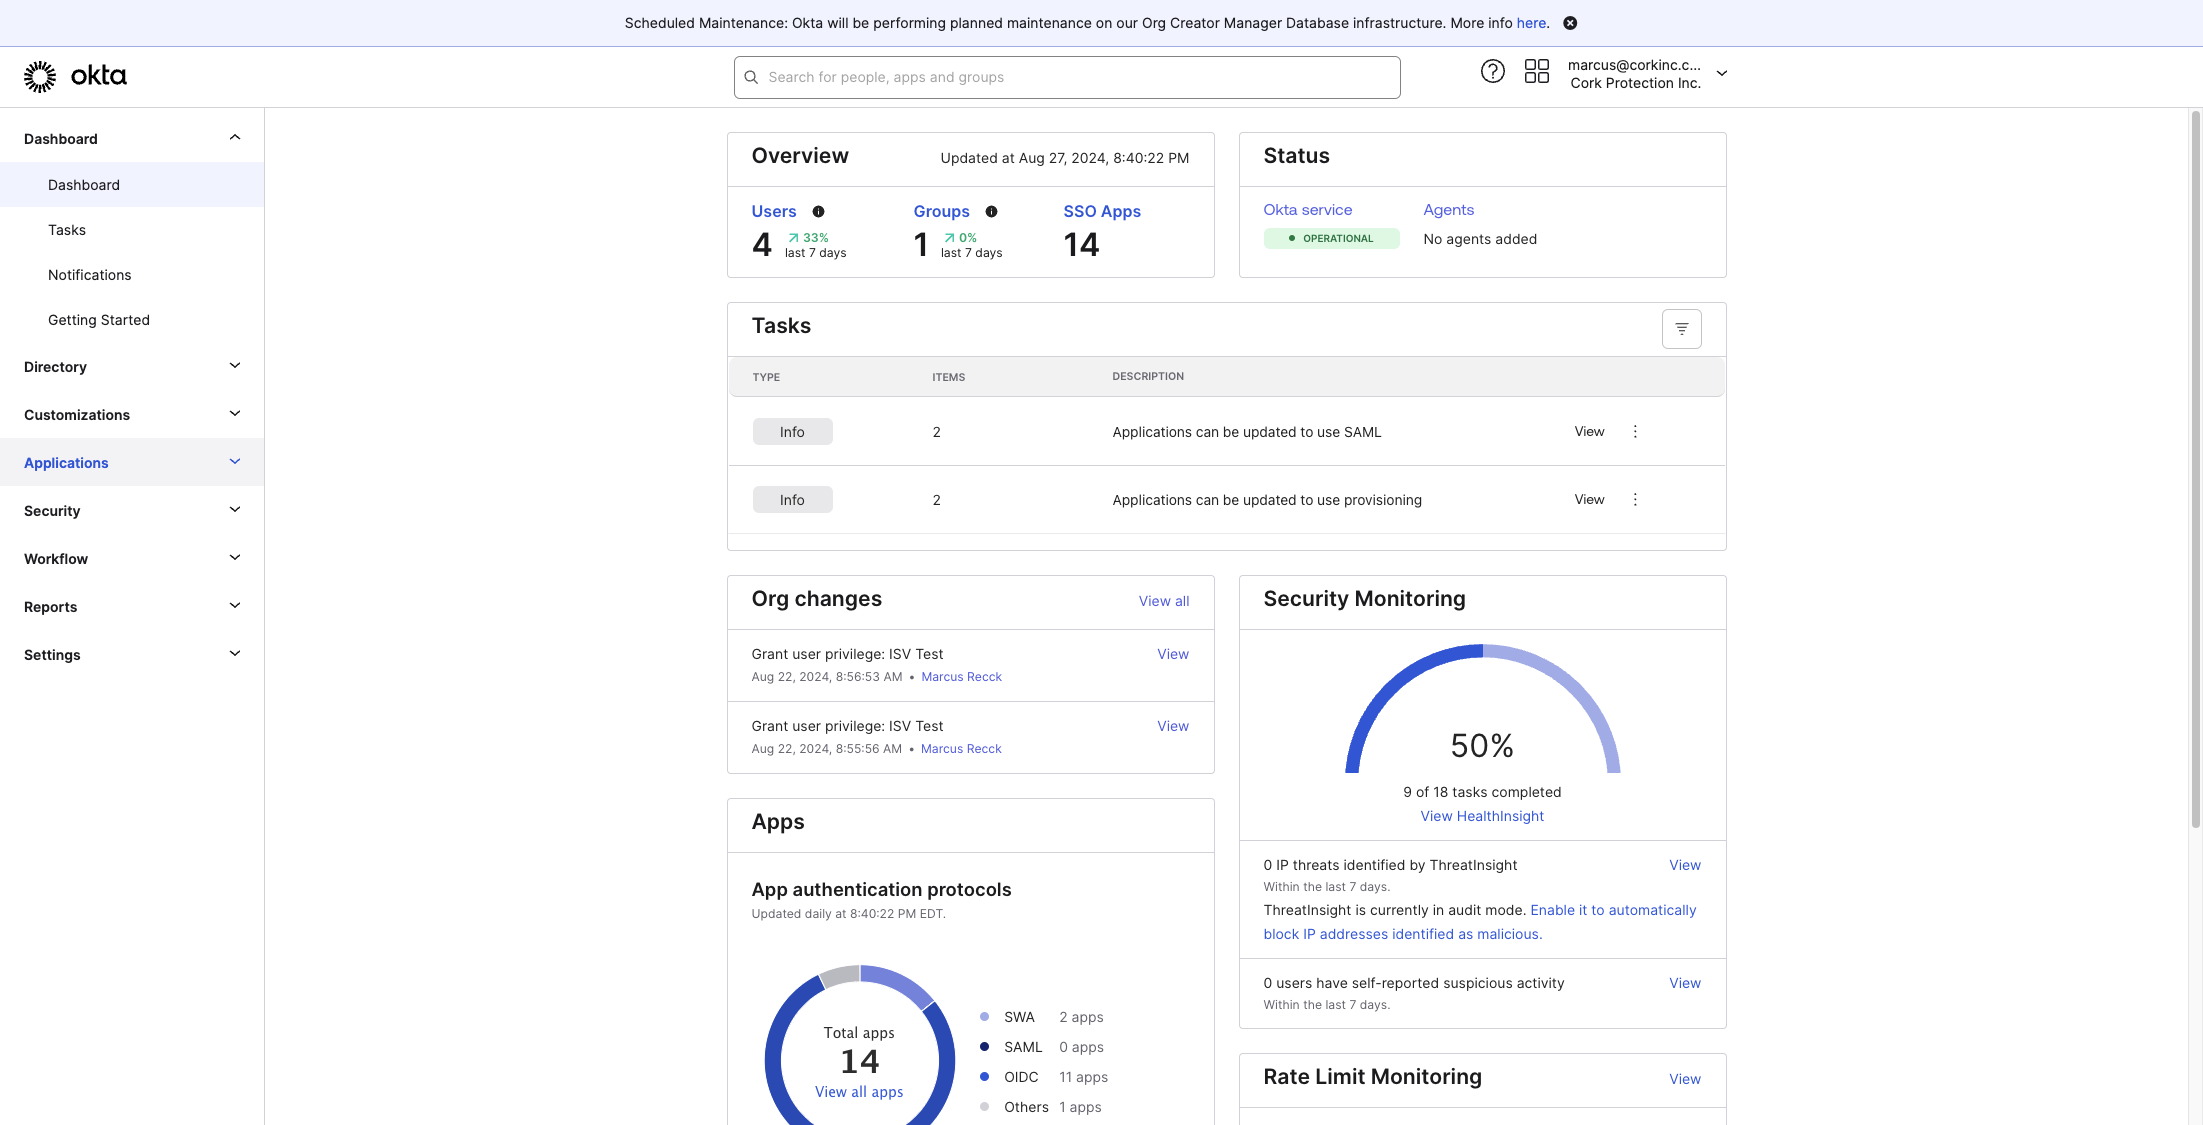This screenshot has height=1125, width=2203.
Task: Dismiss the scheduled maintenance banner
Action: [1570, 23]
